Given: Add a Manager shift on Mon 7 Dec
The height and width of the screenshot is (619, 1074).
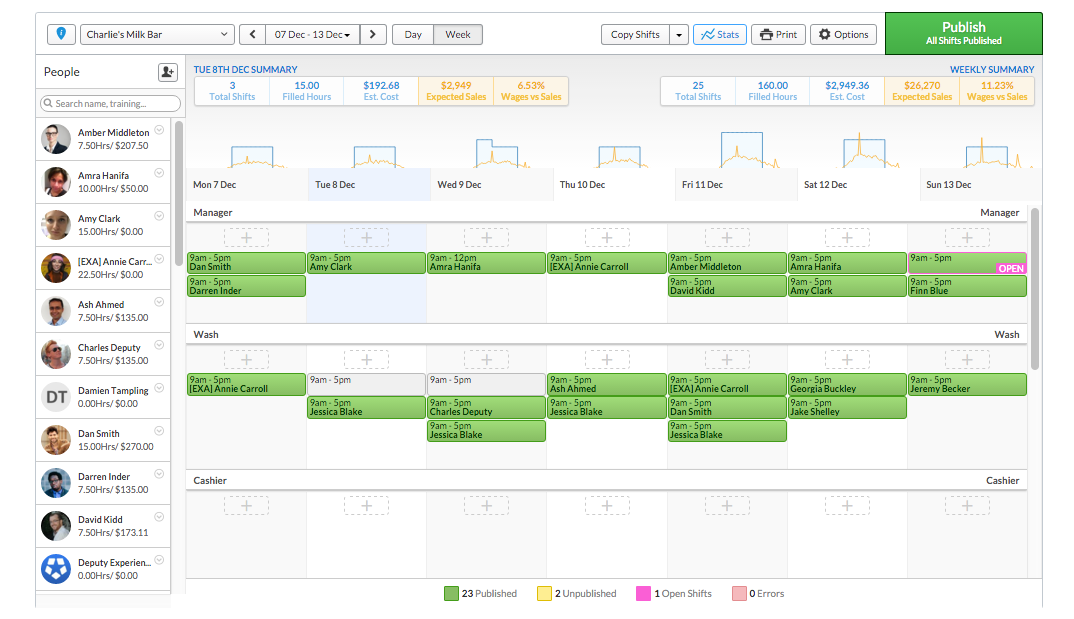Looking at the screenshot, I should [x=246, y=237].
